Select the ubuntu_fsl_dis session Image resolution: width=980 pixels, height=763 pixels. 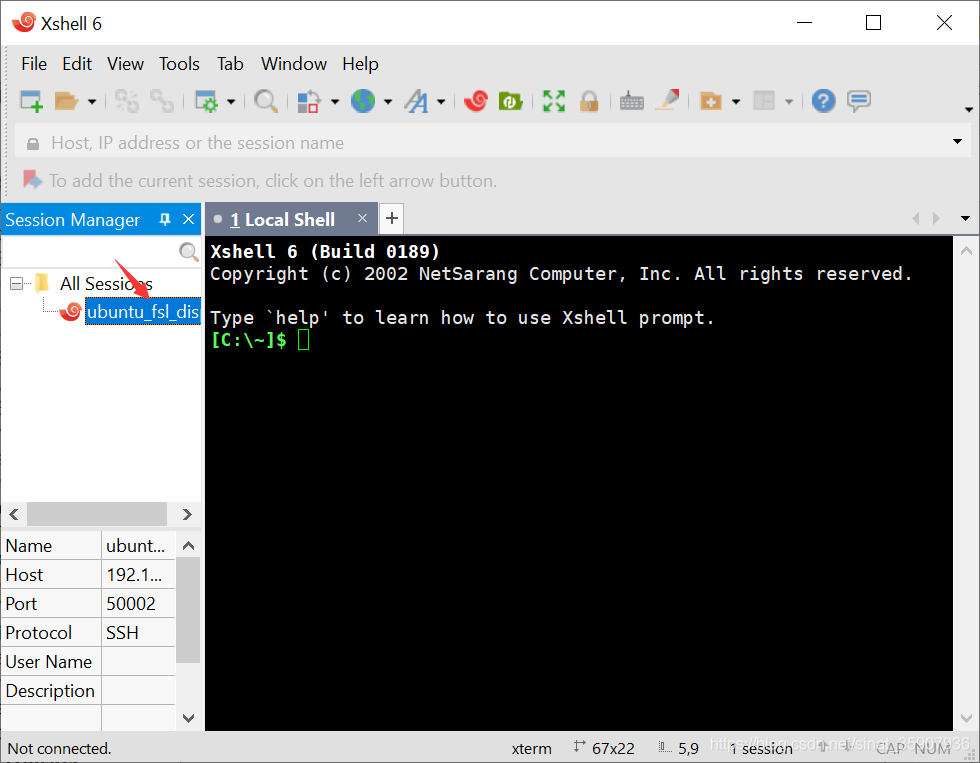click(142, 311)
